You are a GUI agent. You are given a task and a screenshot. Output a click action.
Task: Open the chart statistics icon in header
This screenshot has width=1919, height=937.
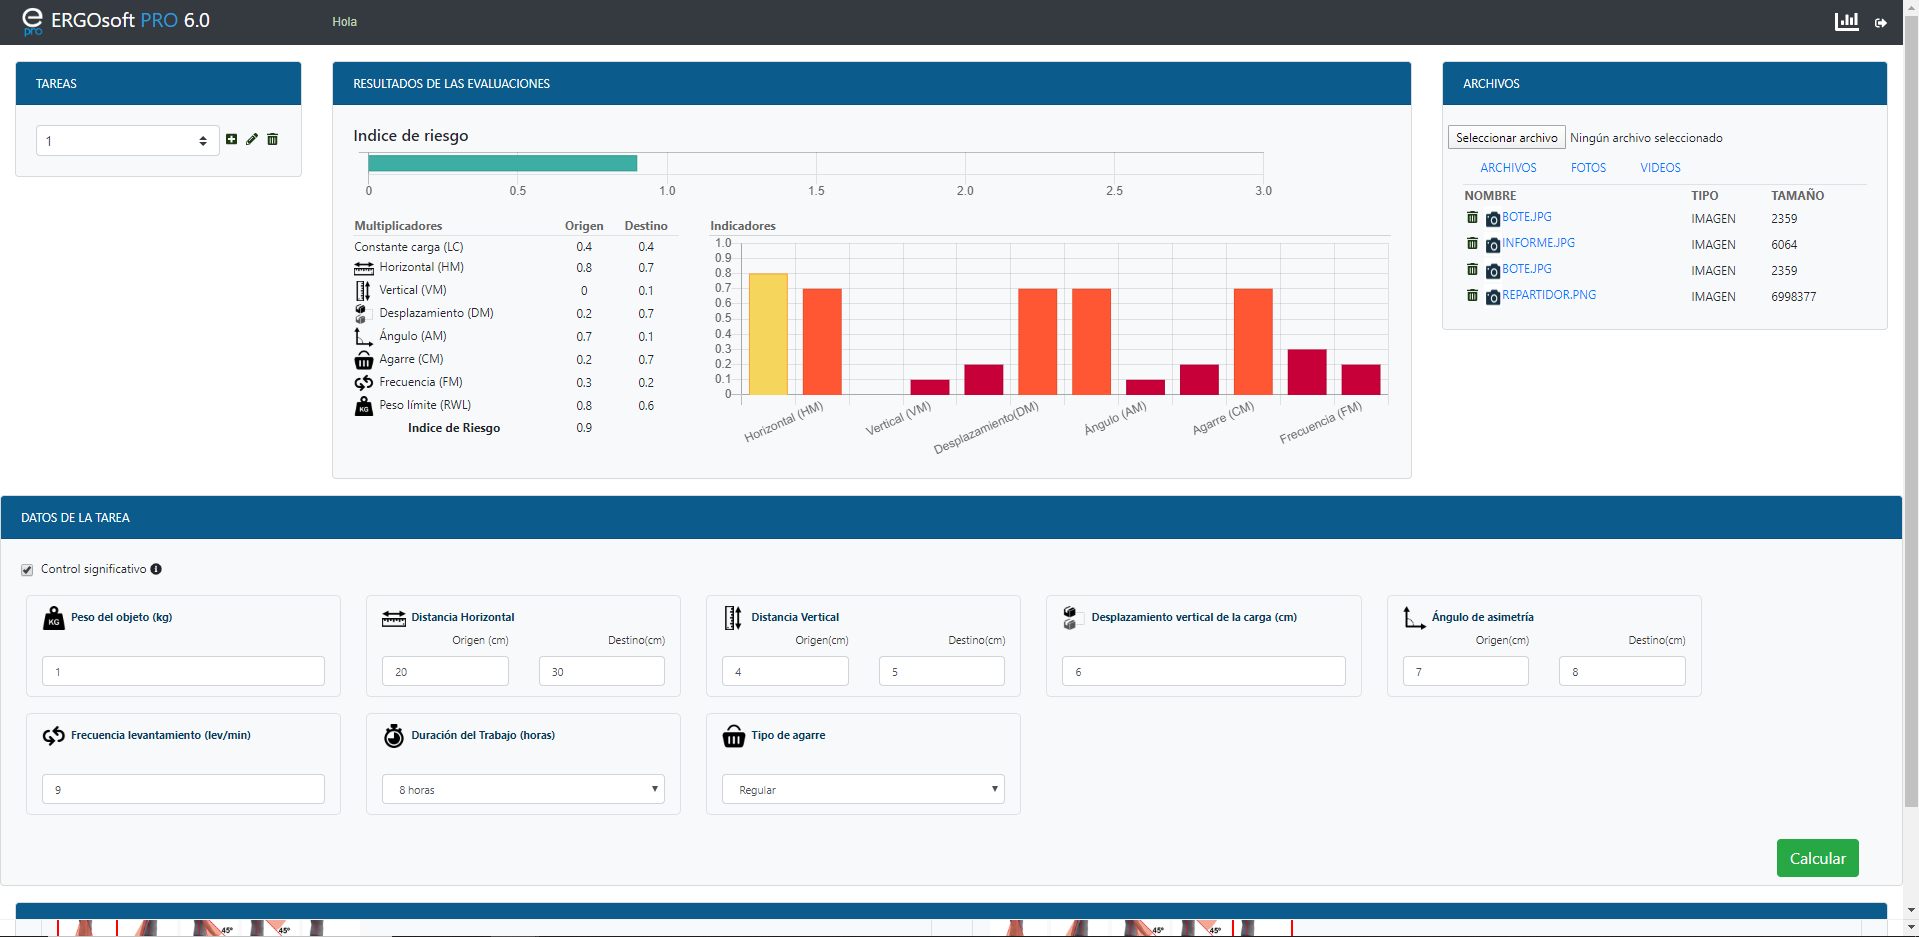(x=1846, y=21)
